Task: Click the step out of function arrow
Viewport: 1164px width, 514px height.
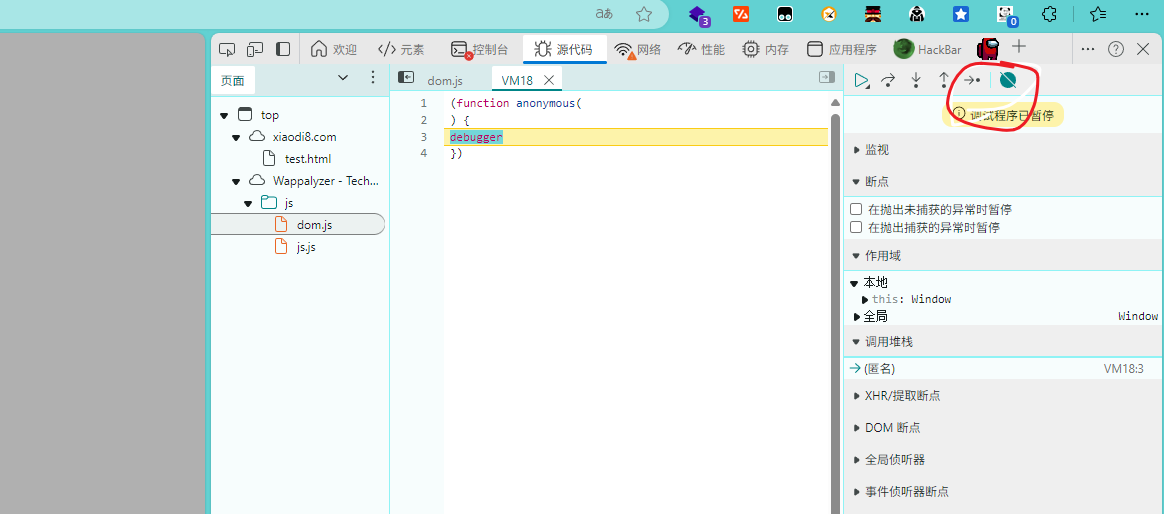Action: (x=944, y=80)
